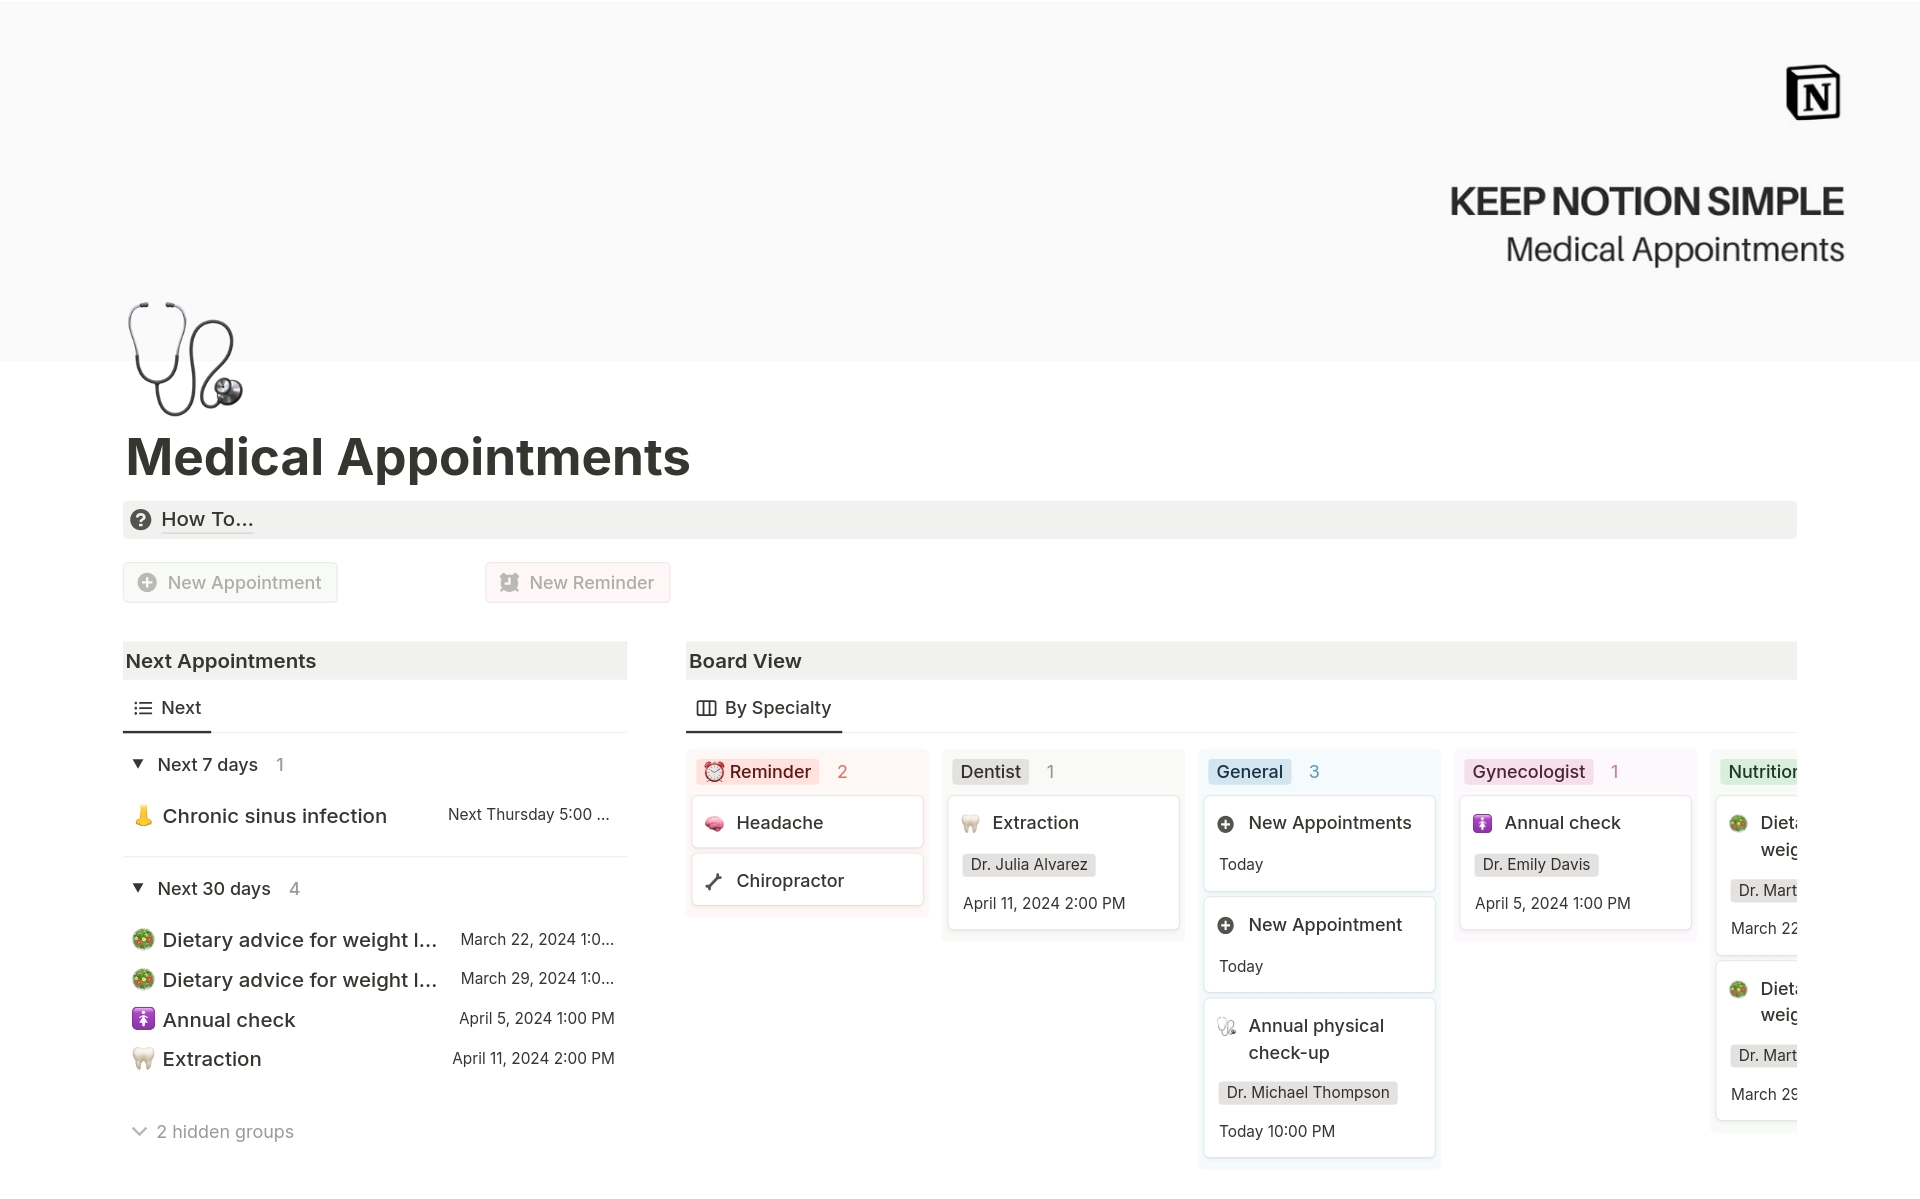Collapse the Next 30 days group
The image size is (1920, 1199).
(x=138, y=888)
